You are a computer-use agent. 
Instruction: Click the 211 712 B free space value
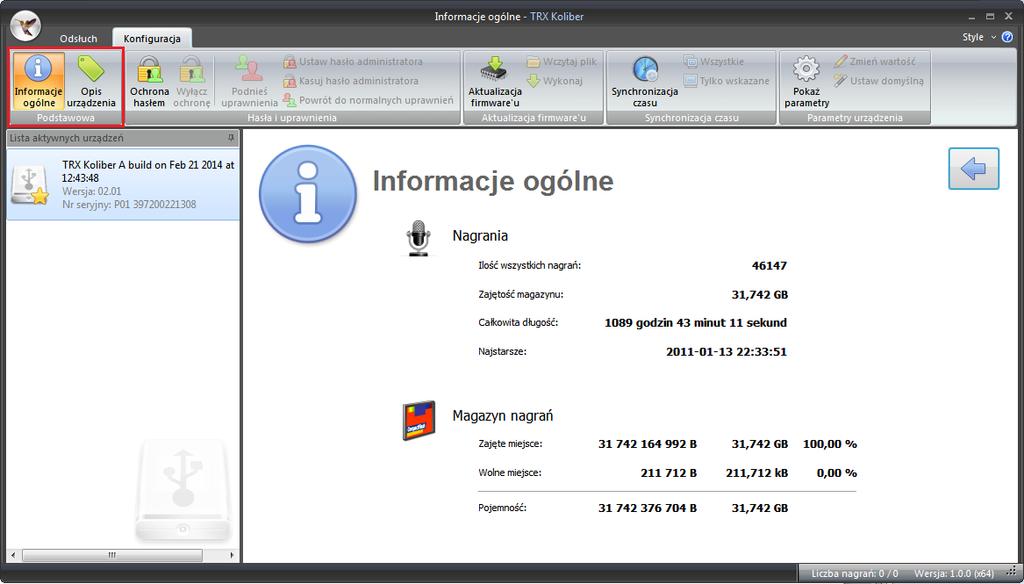(x=669, y=473)
